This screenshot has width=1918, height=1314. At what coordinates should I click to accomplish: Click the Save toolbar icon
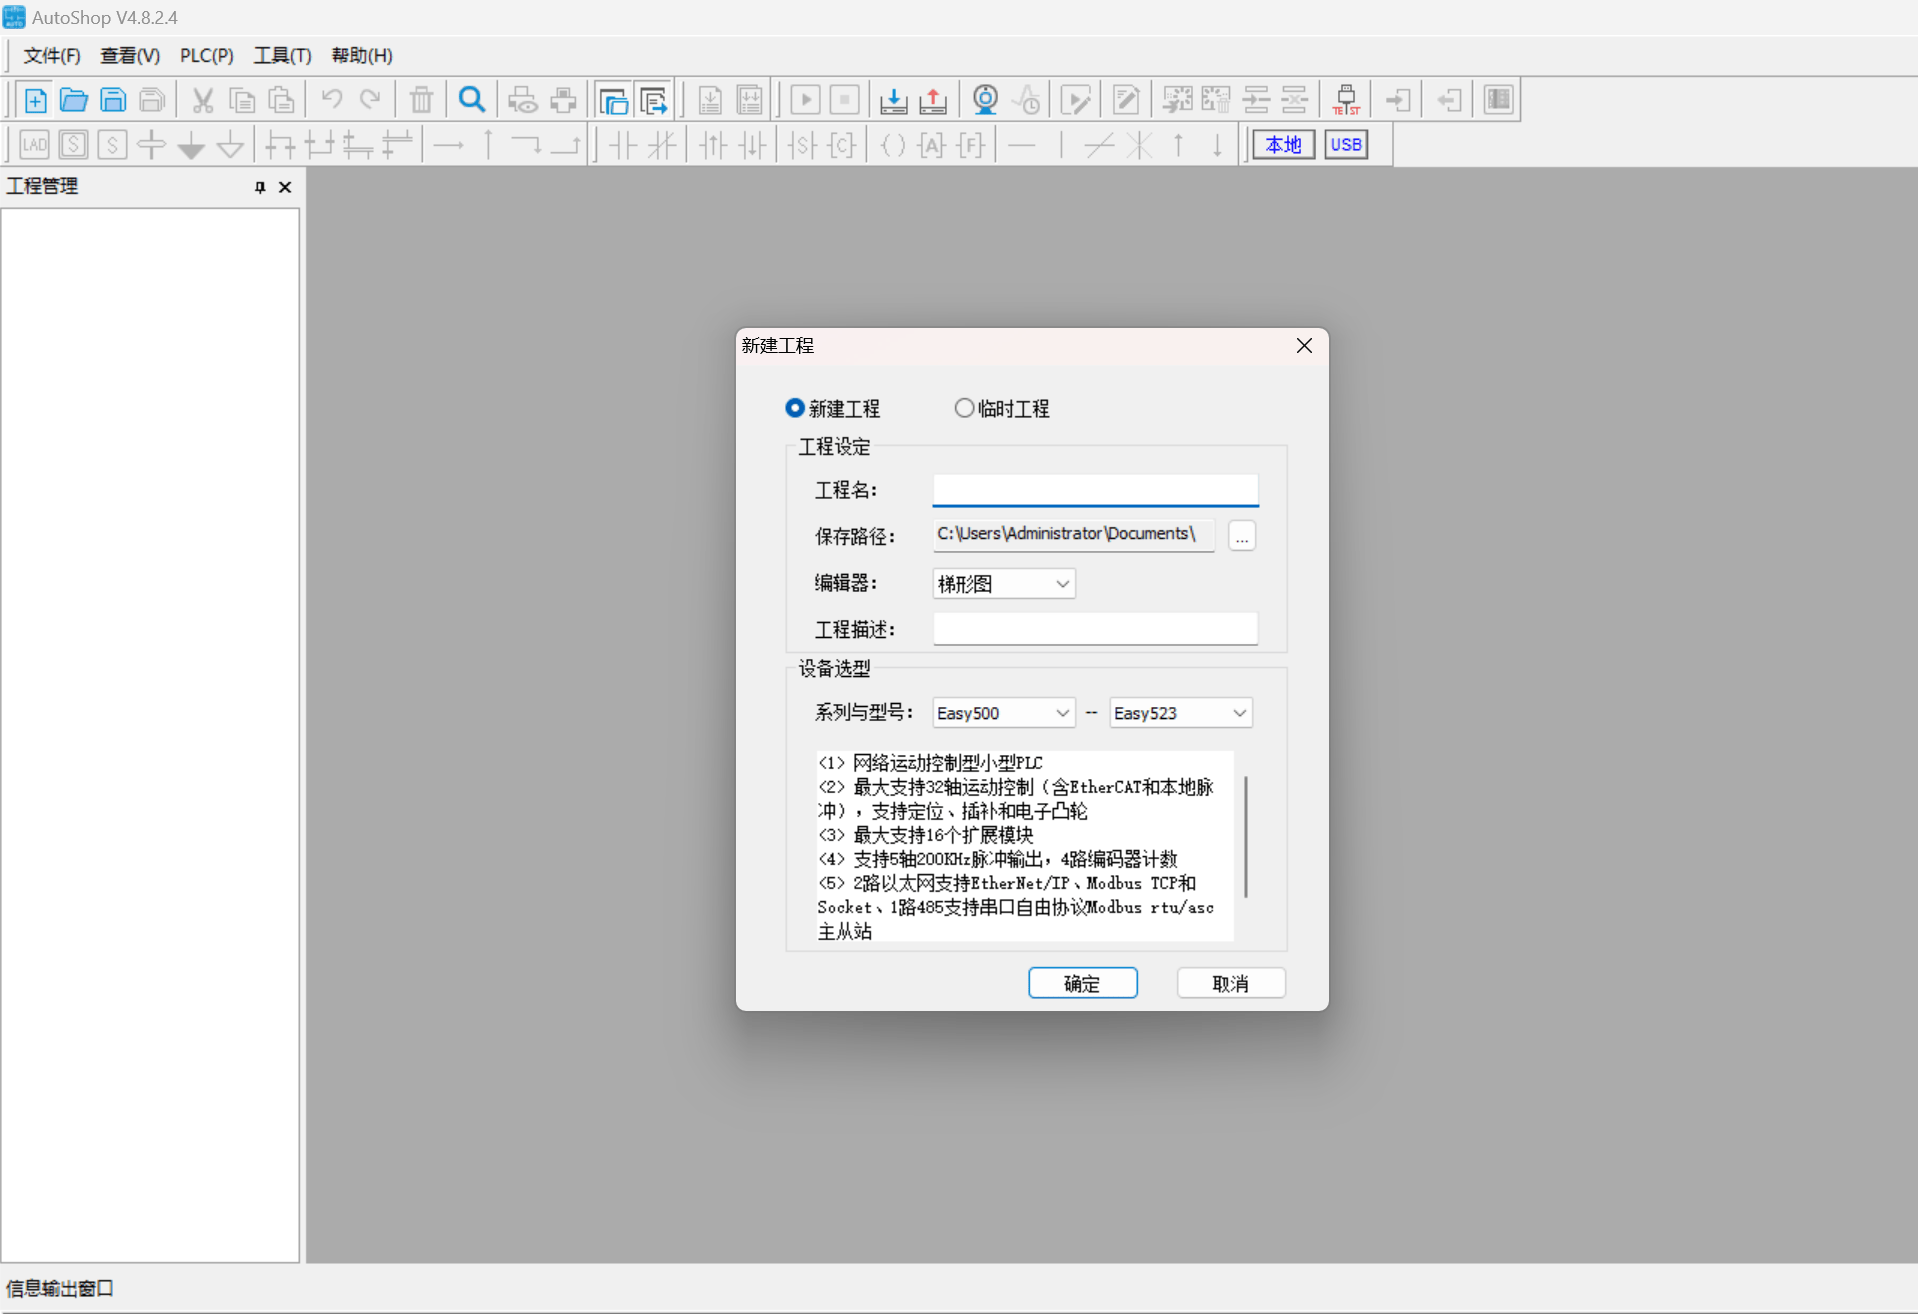113,100
